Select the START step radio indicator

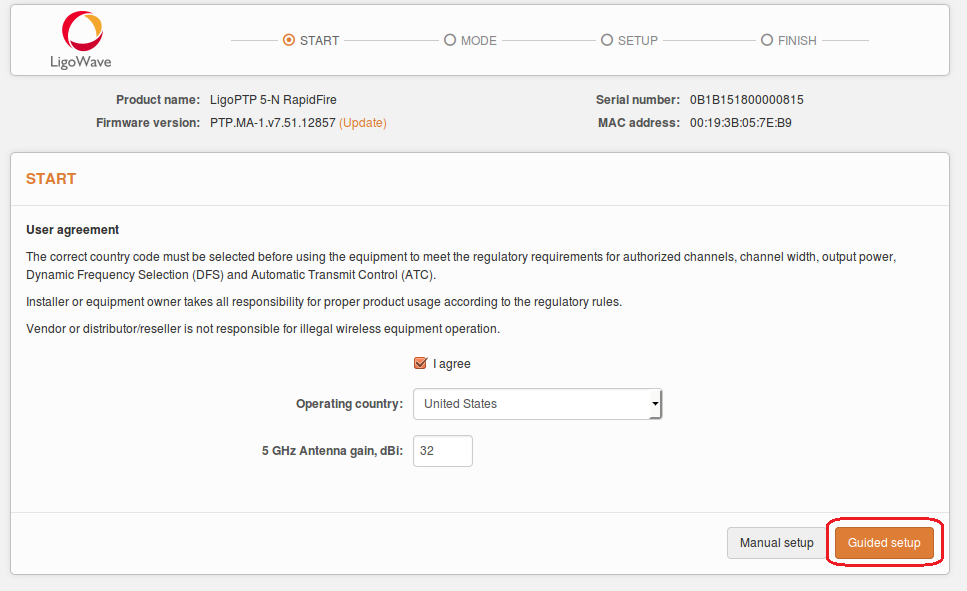289,40
